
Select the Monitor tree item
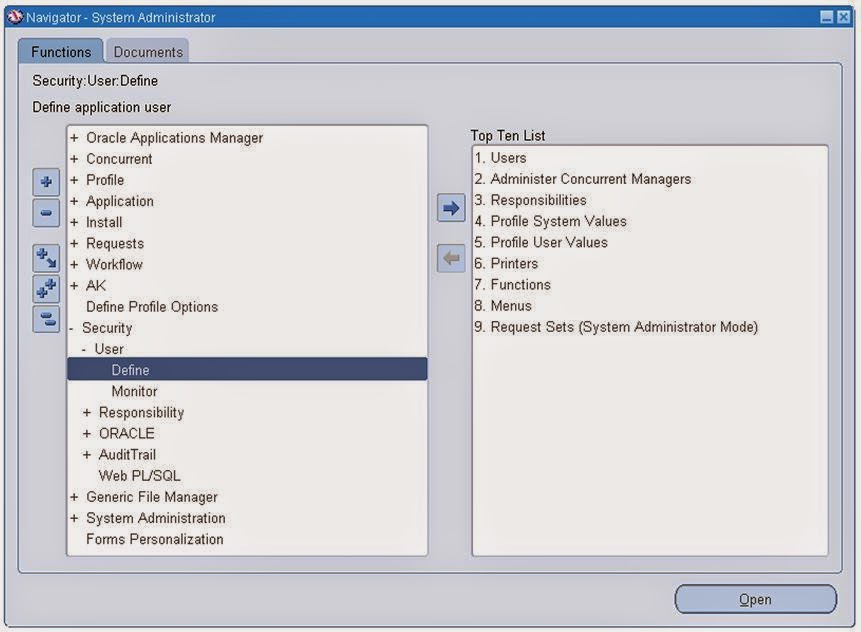pyautogui.click(x=134, y=390)
